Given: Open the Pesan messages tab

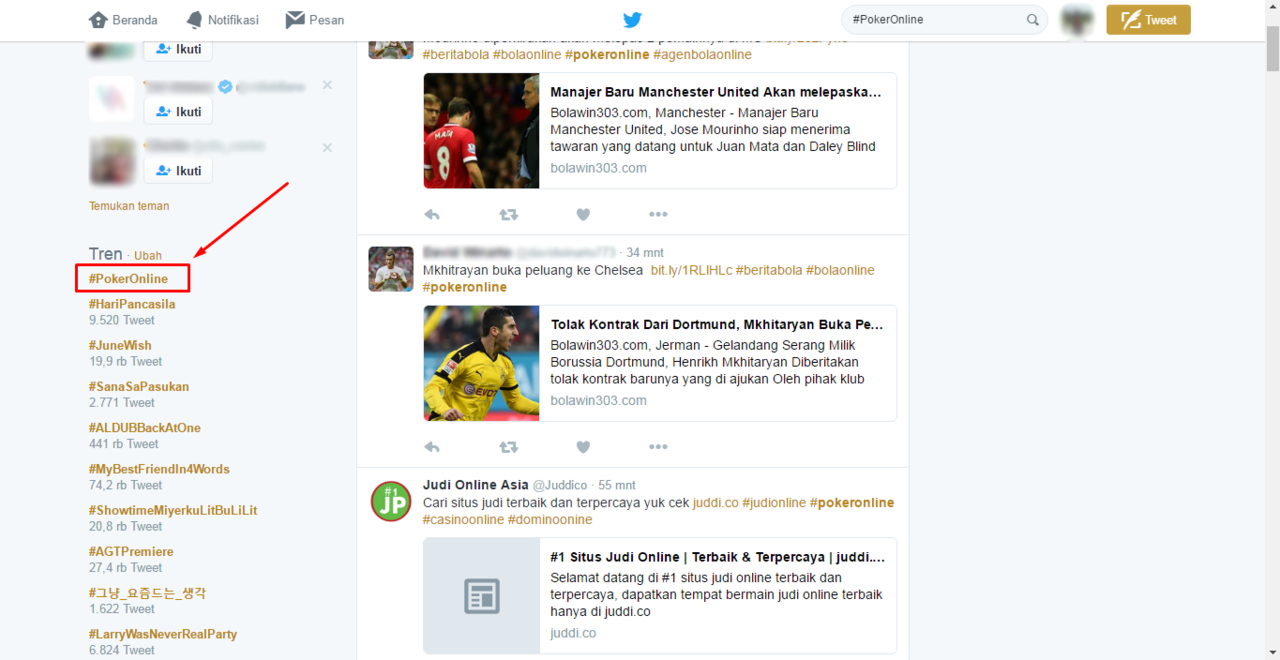Looking at the screenshot, I should coord(314,20).
